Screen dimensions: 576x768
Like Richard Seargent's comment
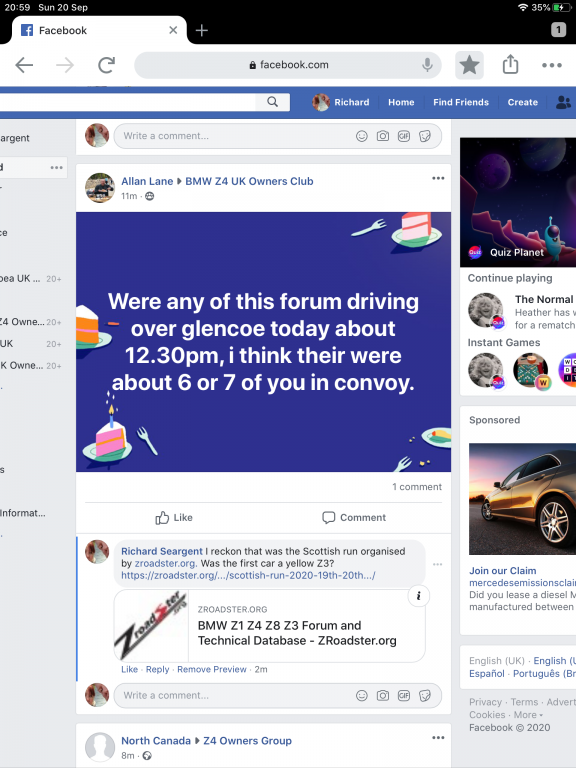click(129, 669)
